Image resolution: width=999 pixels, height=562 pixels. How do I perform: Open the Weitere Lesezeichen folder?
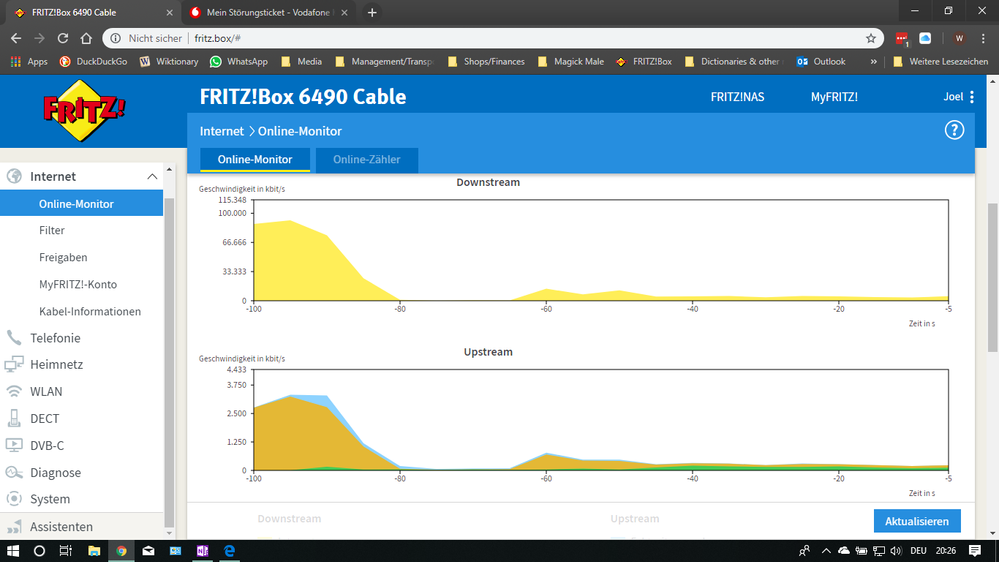point(941,62)
